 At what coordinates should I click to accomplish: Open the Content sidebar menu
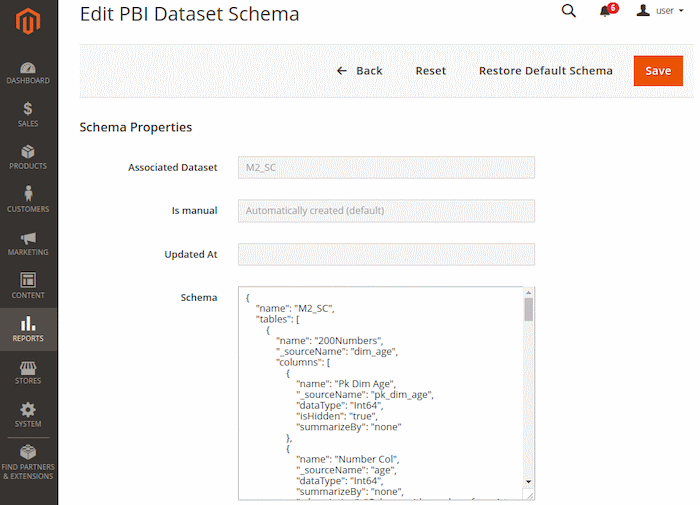[28, 286]
